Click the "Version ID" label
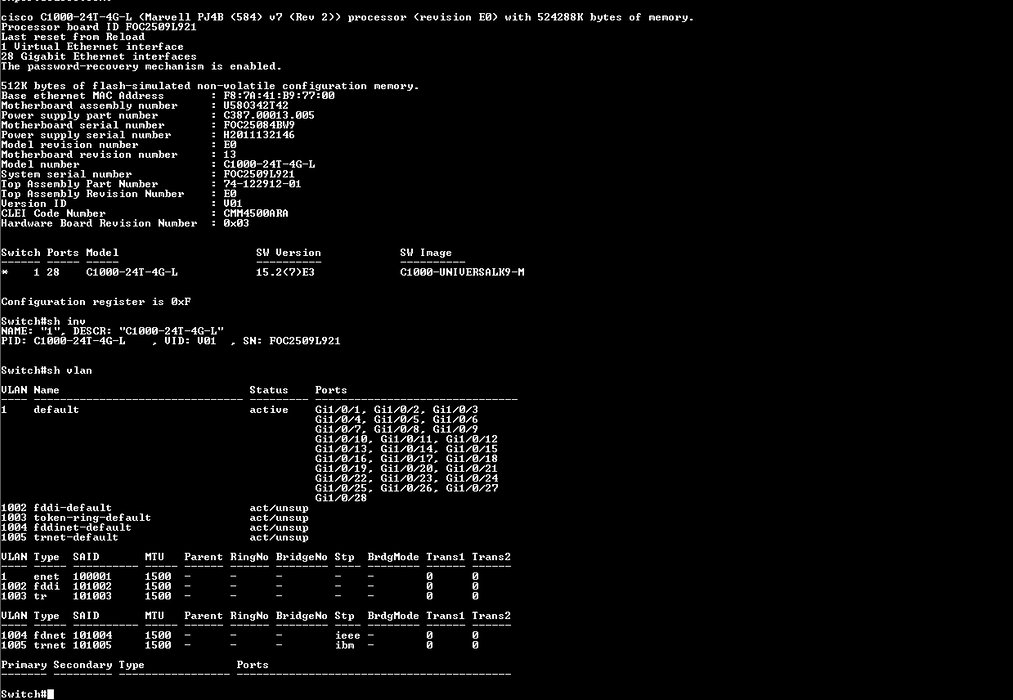This screenshot has height=700, width=1013. (x=34, y=203)
